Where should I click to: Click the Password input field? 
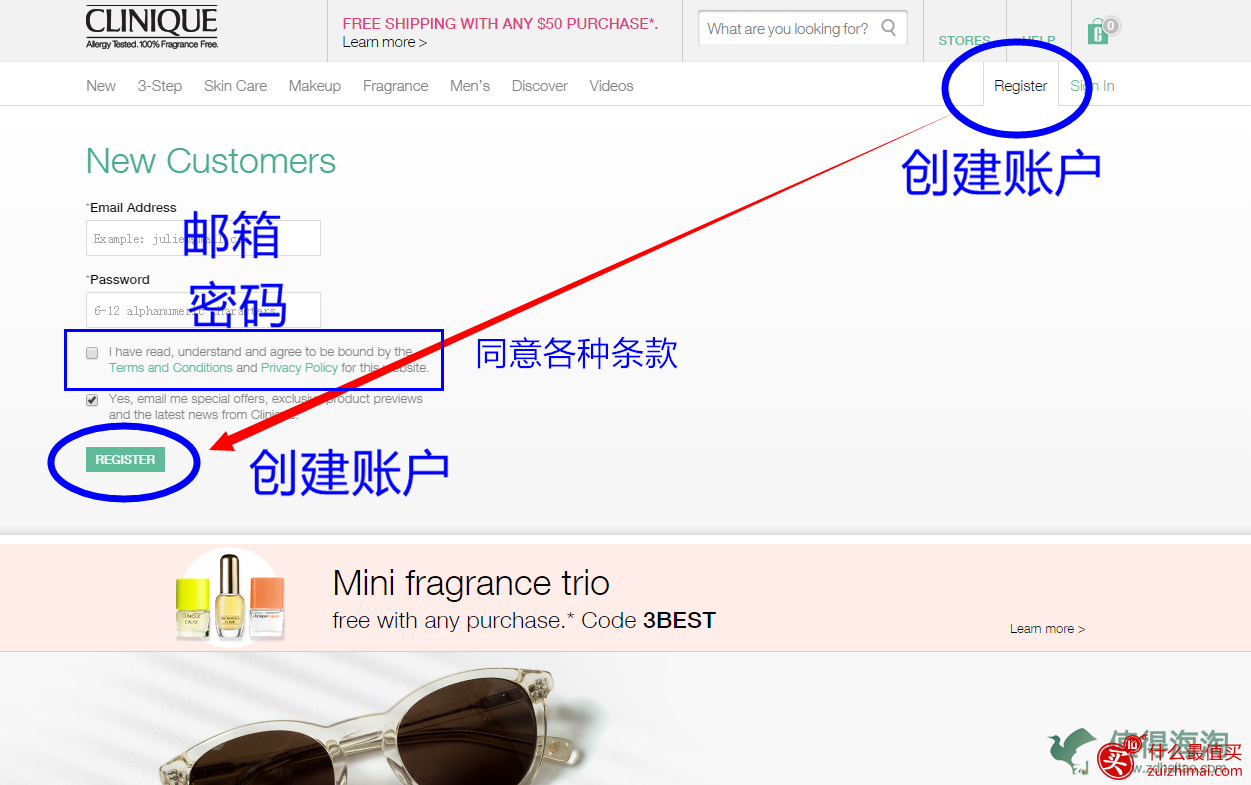(203, 310)
